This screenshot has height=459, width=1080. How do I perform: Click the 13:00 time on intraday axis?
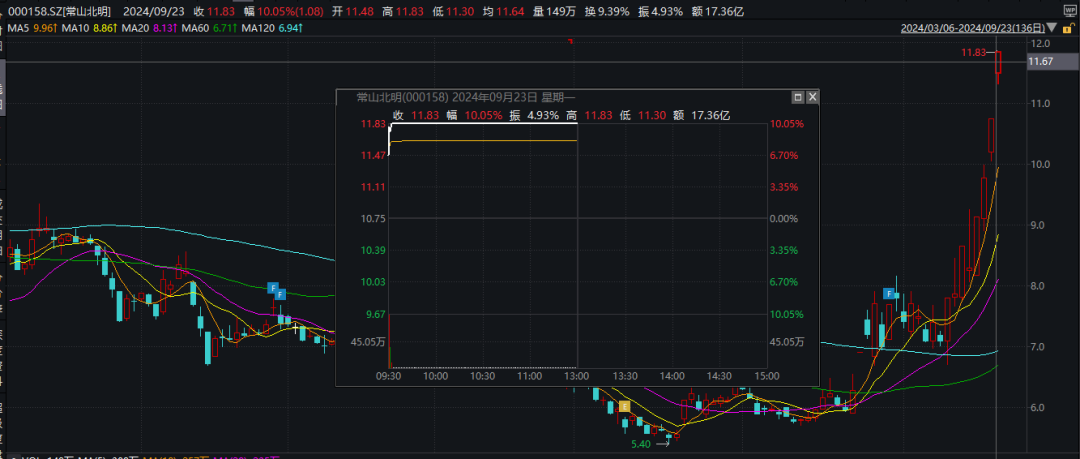click(x=577, y=376)
